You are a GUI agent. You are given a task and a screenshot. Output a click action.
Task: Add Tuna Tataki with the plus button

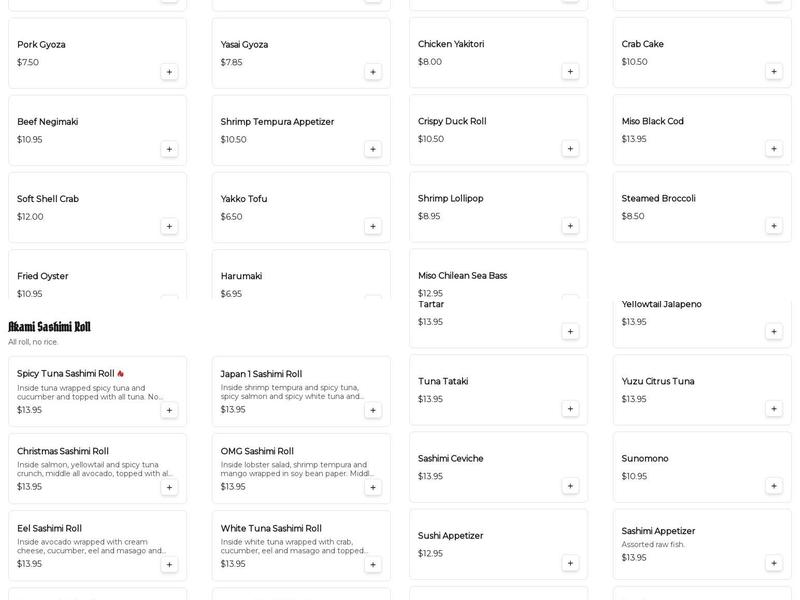coord(570,408)
